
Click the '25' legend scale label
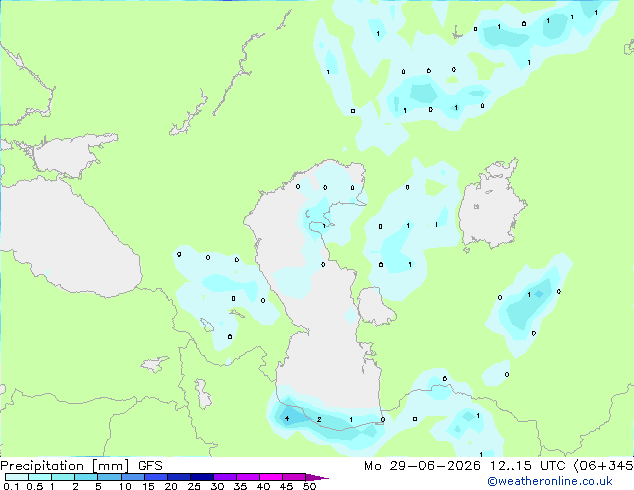pyautogui.click(x=194, y=486)
